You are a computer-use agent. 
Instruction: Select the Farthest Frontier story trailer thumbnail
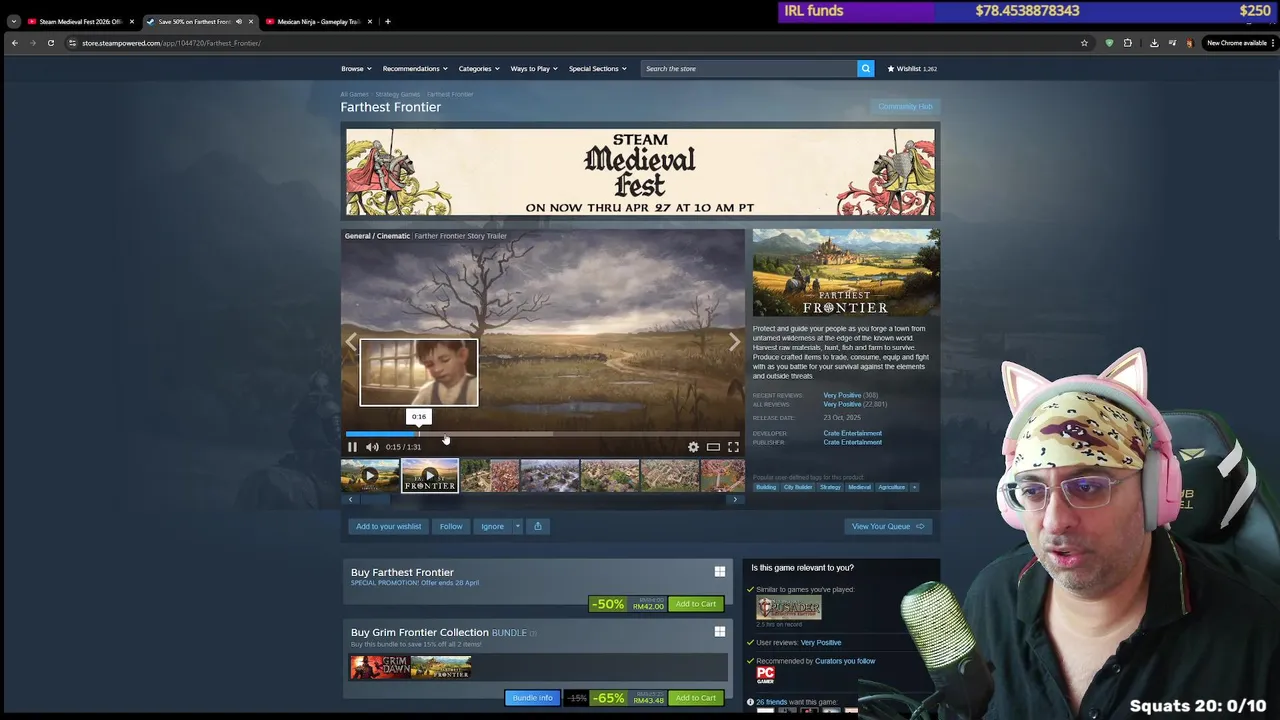point(430,476)
